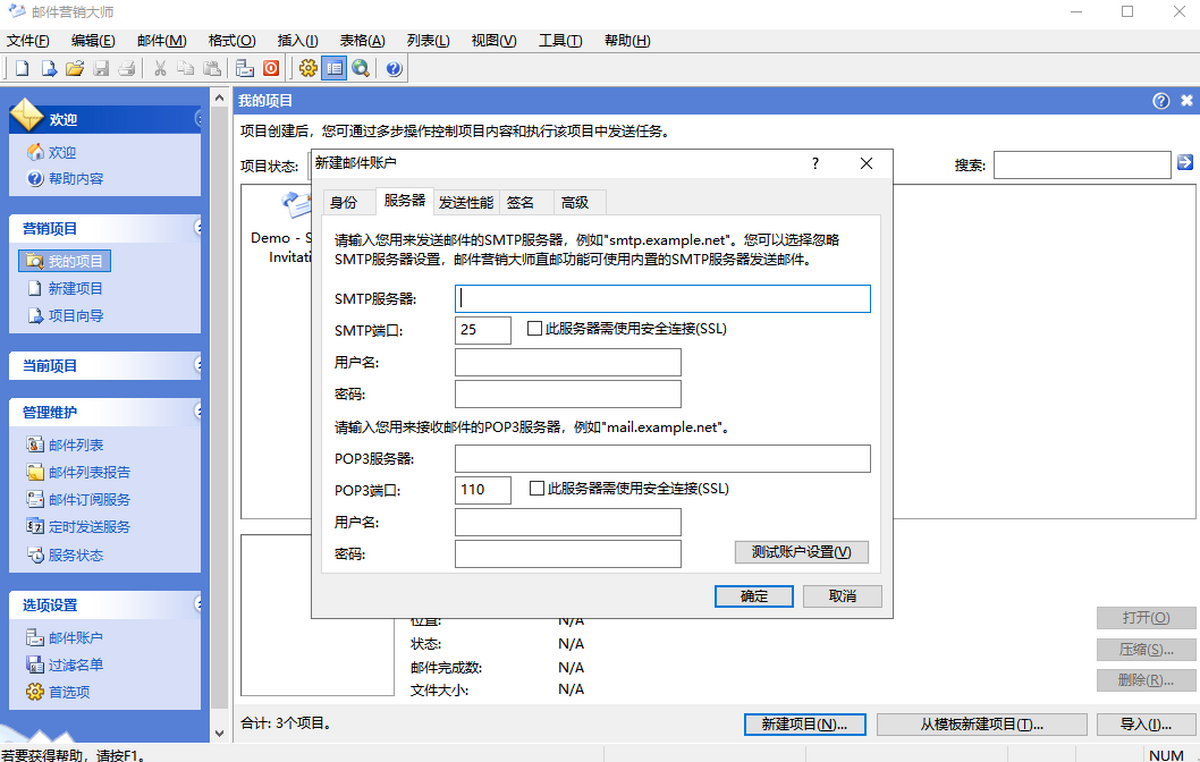Click 从模板新建项目(T)... button
1200x762 pixels.
(982, 724)
